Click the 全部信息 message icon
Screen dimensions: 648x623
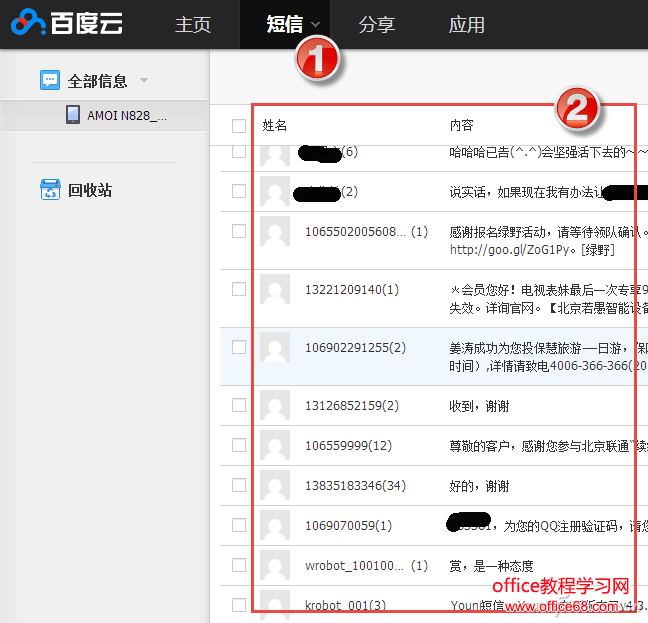point(50,80)
